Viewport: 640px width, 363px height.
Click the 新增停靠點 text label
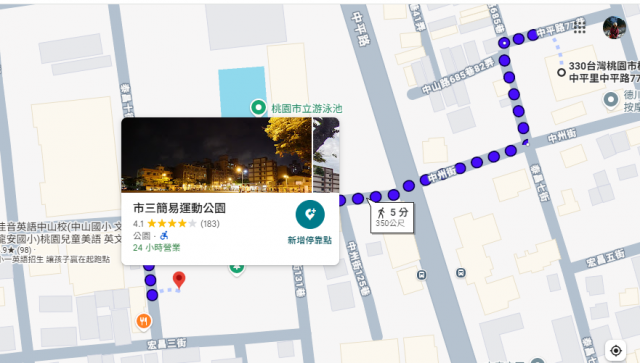[x=310, y=240]
